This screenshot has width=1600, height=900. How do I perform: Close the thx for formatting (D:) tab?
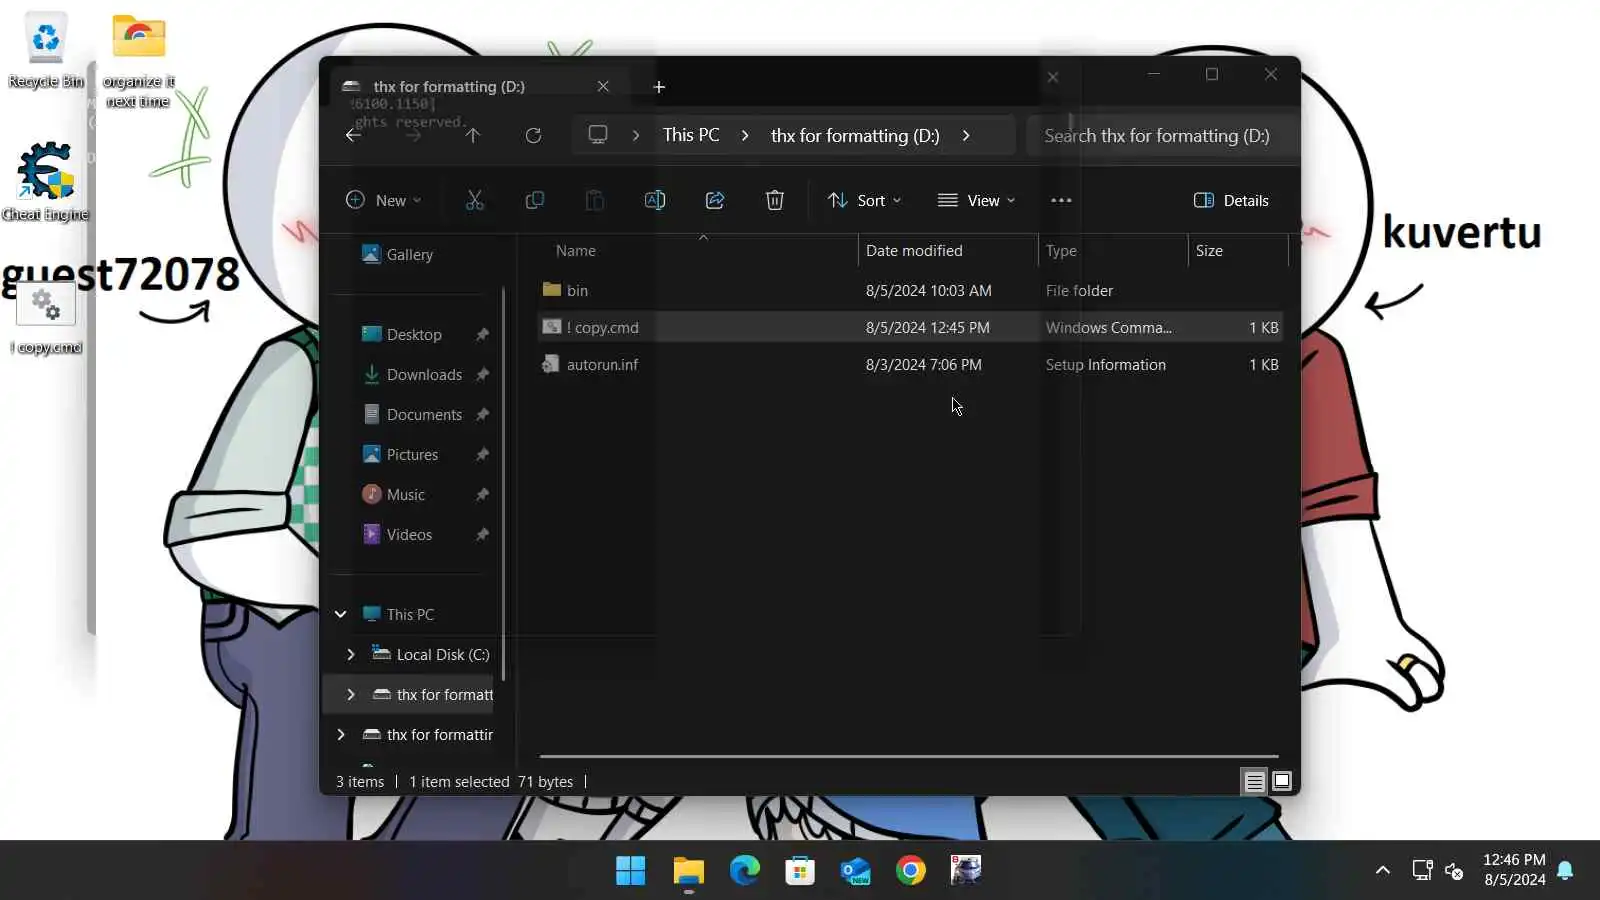(x=603, y=86)
